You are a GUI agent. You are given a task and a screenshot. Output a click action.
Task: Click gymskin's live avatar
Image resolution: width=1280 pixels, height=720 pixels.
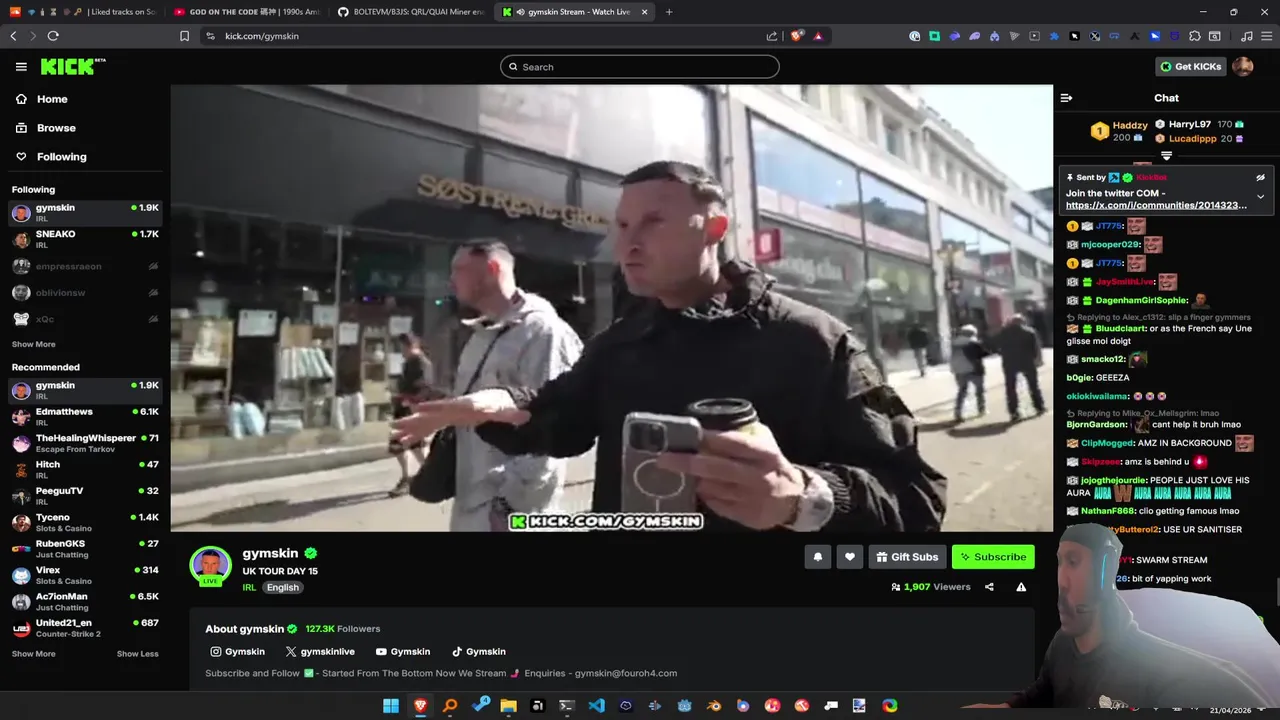click(211, 566)
